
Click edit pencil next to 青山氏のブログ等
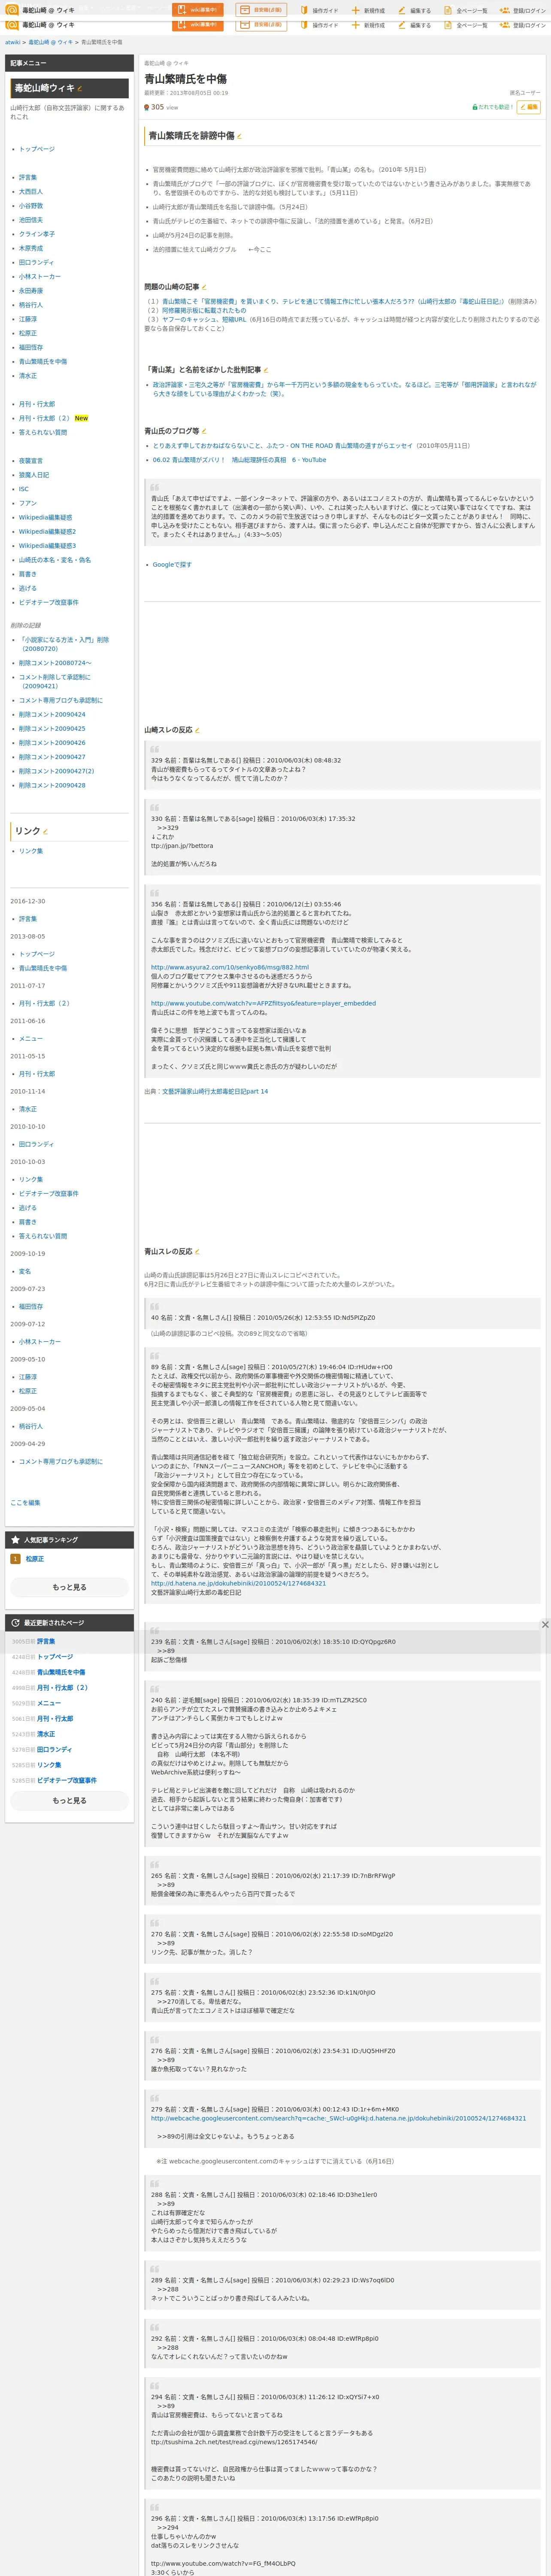(204, 431)
